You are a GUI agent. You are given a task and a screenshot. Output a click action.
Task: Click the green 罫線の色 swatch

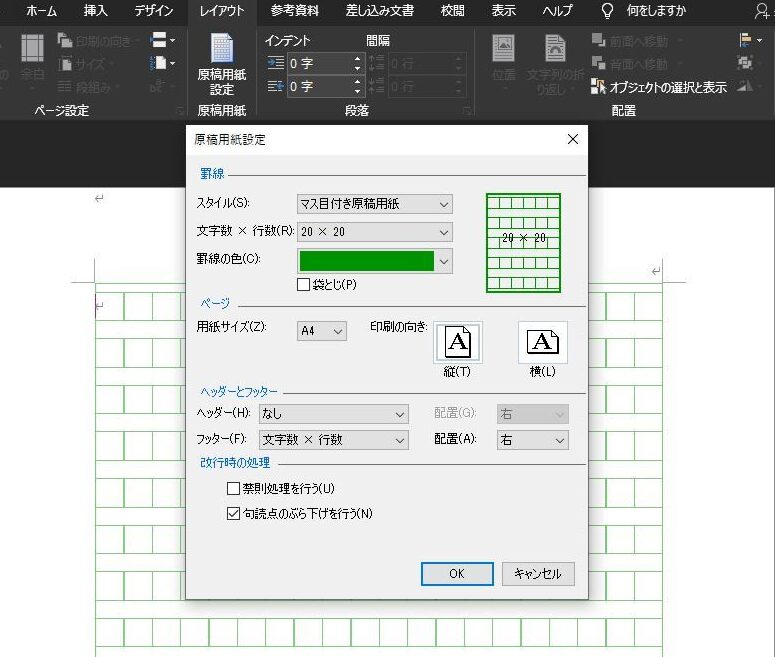pyautogui.click(x=367, y=261)
